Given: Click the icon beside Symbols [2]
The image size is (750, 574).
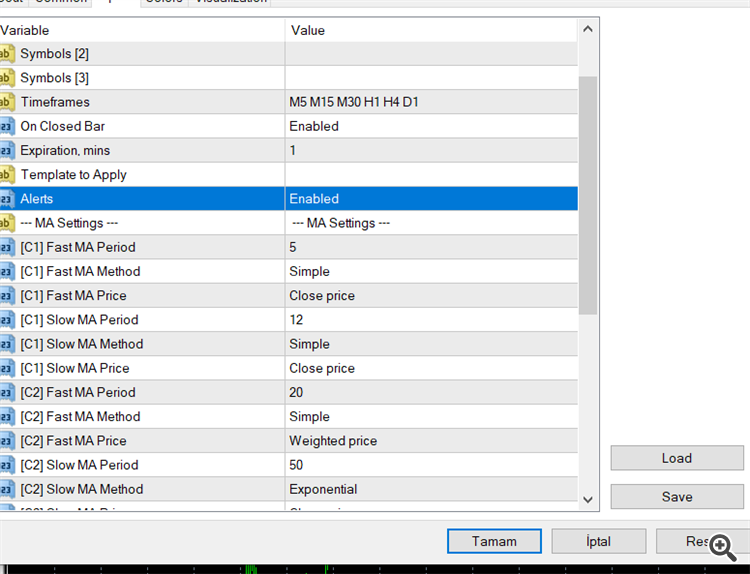Looking at the screenshot, I should (6, 54).
